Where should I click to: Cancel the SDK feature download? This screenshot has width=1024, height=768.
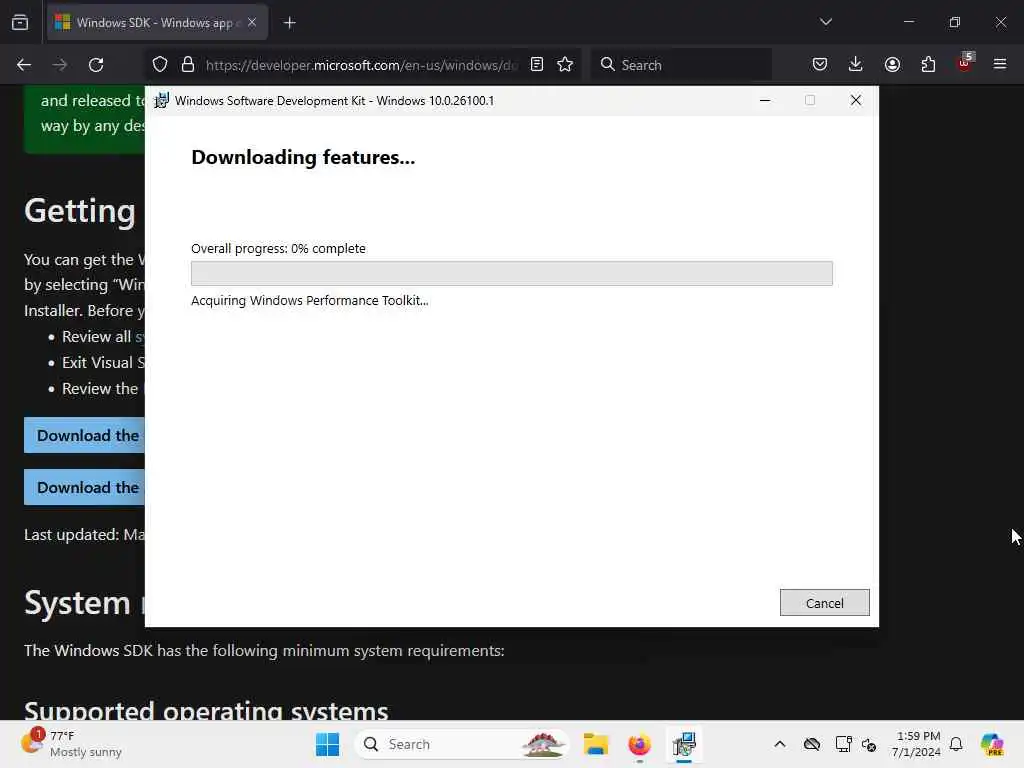tap(824, 603)
